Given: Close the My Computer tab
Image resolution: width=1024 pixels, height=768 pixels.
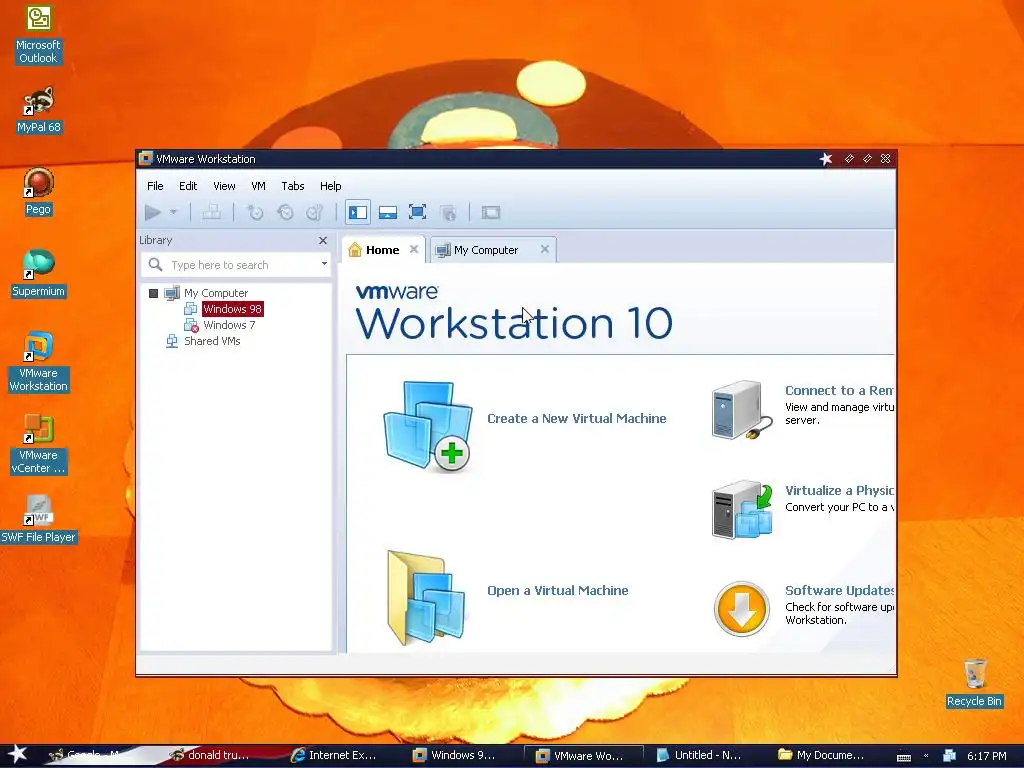Looking at the screenshot, I should (x=545, y=249).
